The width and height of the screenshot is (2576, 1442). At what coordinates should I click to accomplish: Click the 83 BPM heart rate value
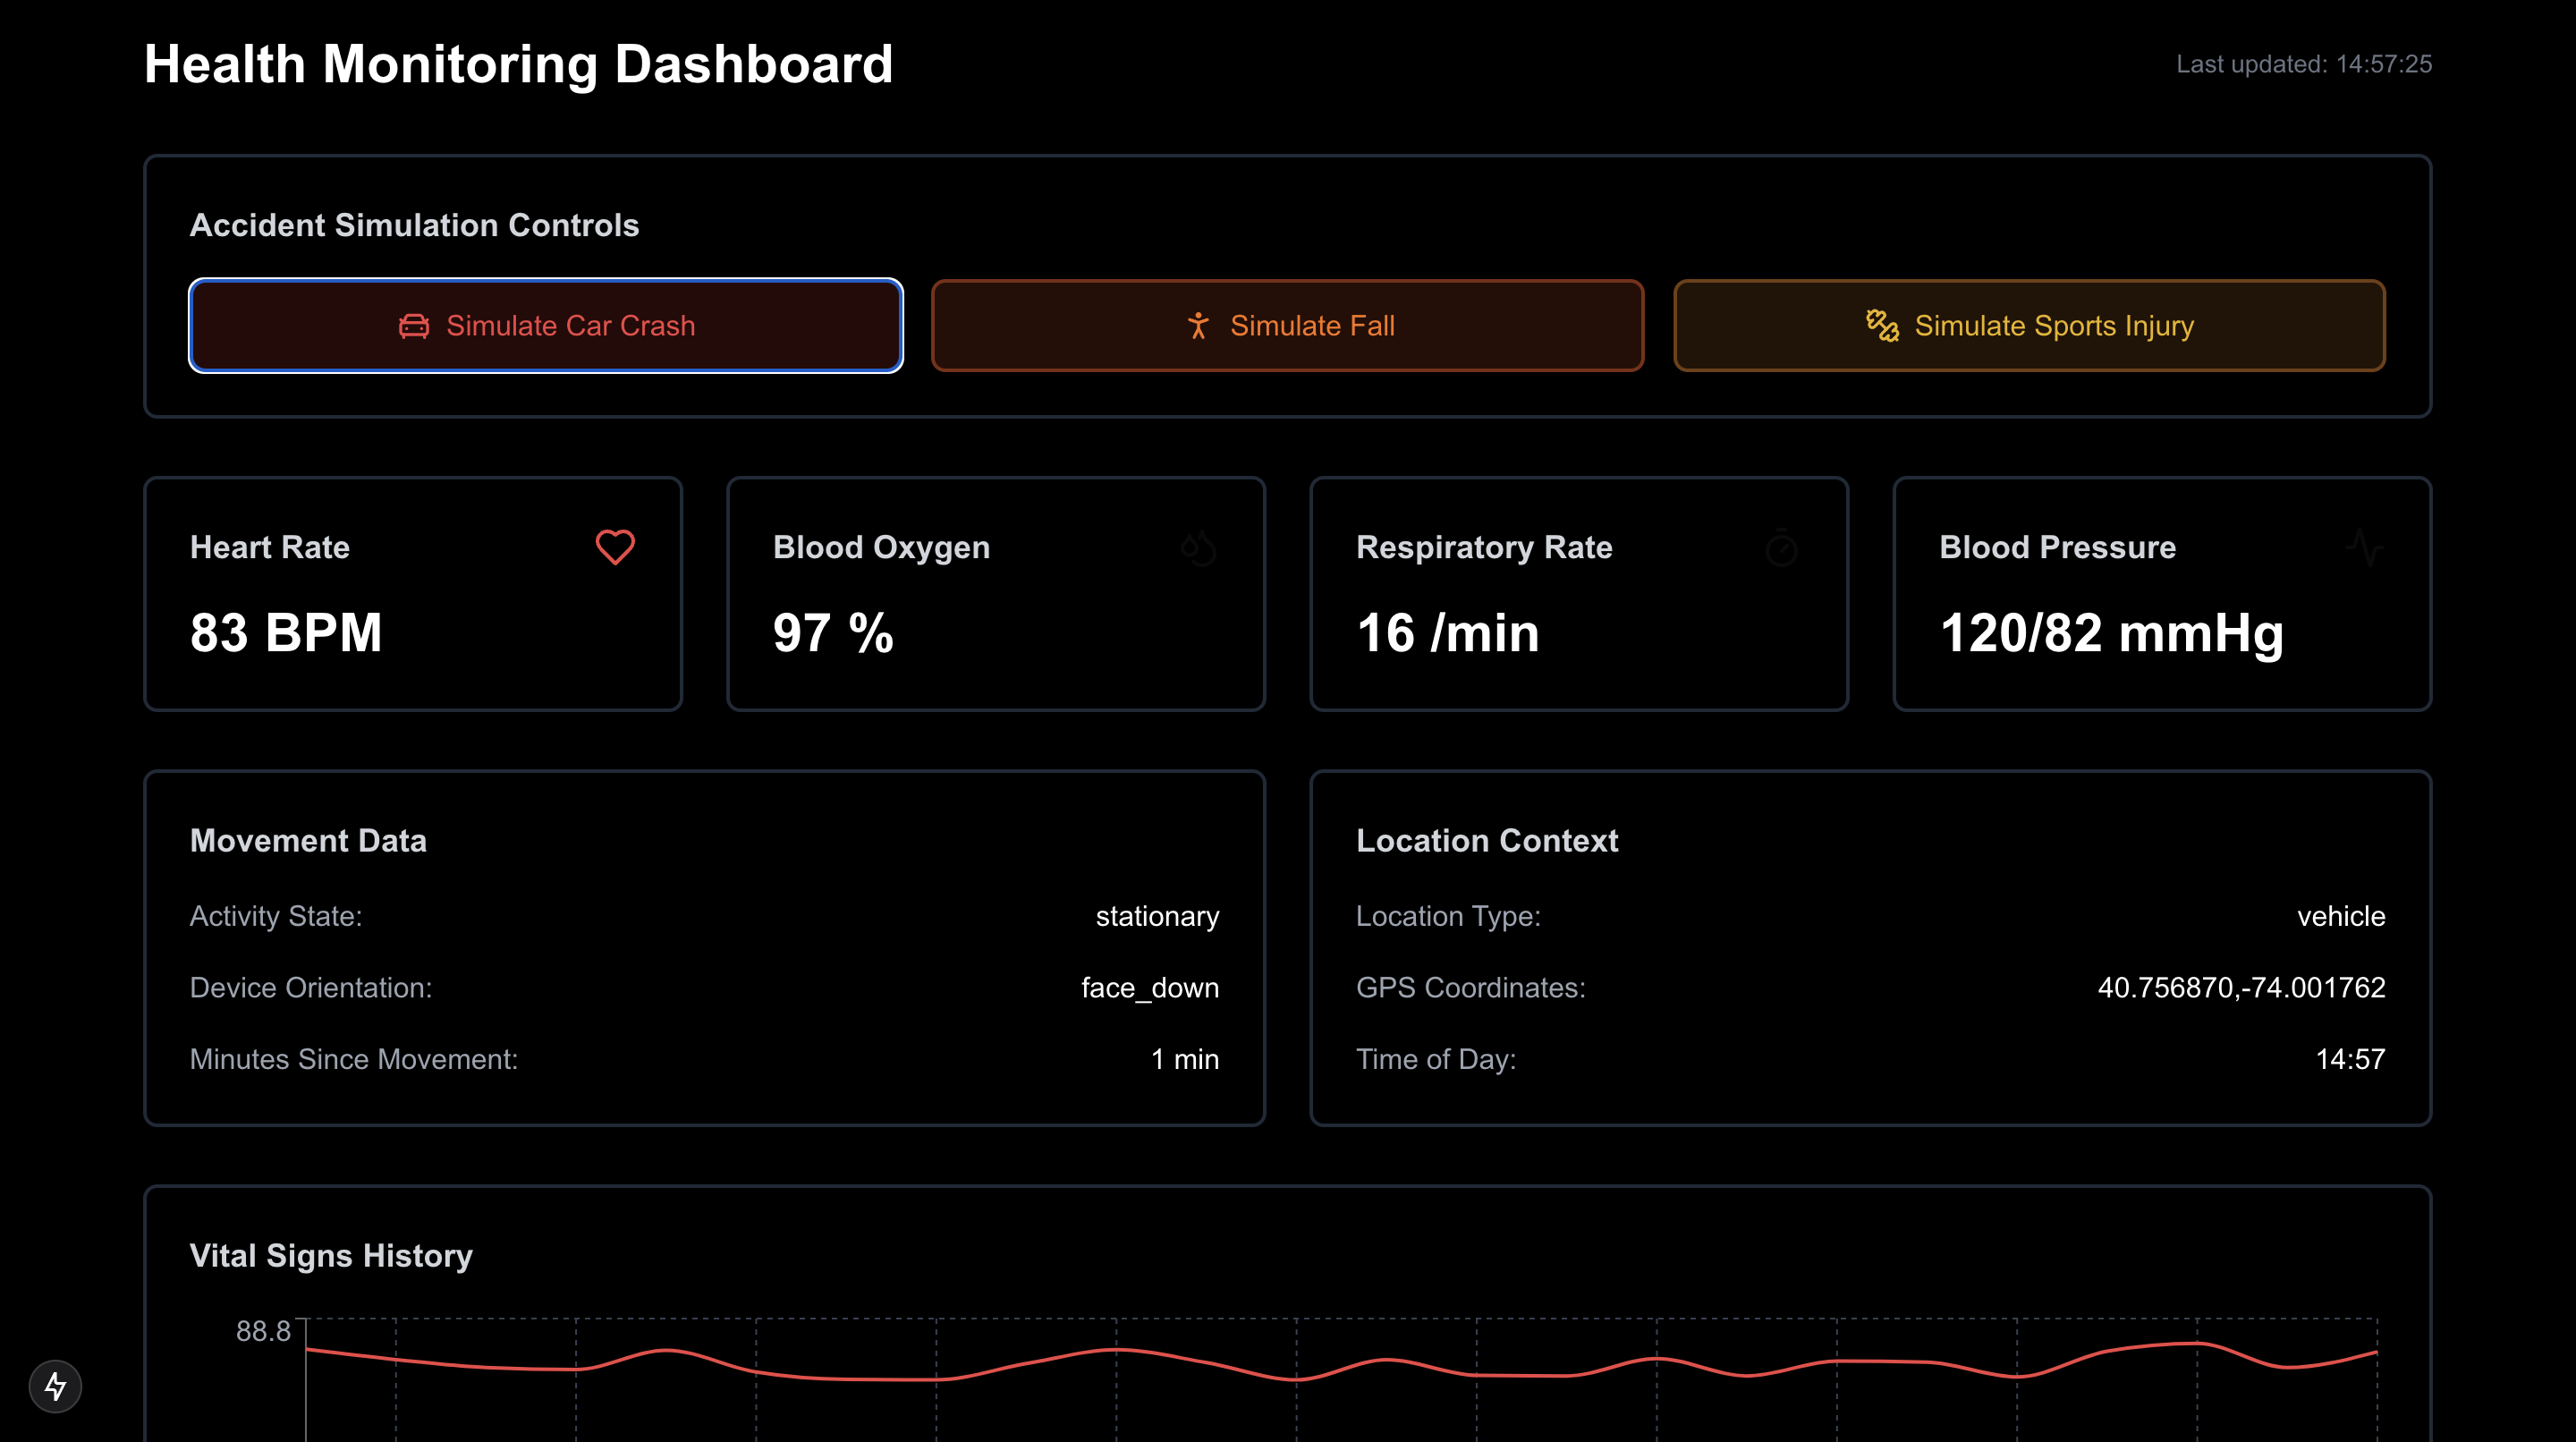(x=286, y=633)
